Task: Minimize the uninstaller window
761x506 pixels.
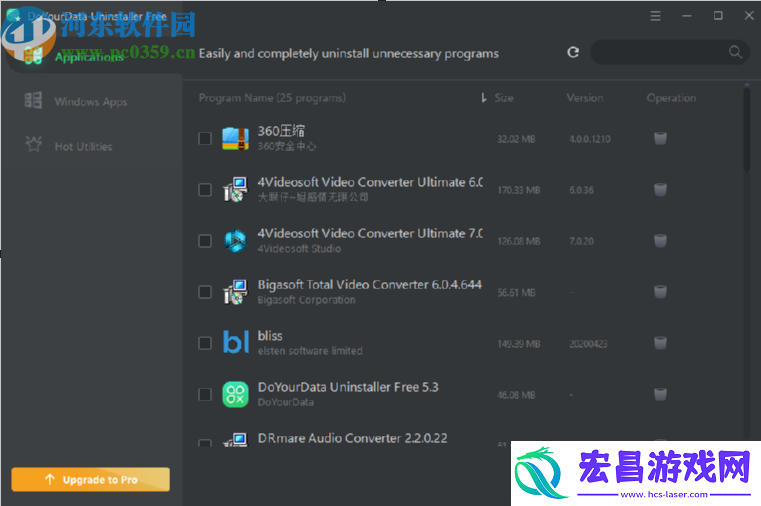Action: pos(687,16)
